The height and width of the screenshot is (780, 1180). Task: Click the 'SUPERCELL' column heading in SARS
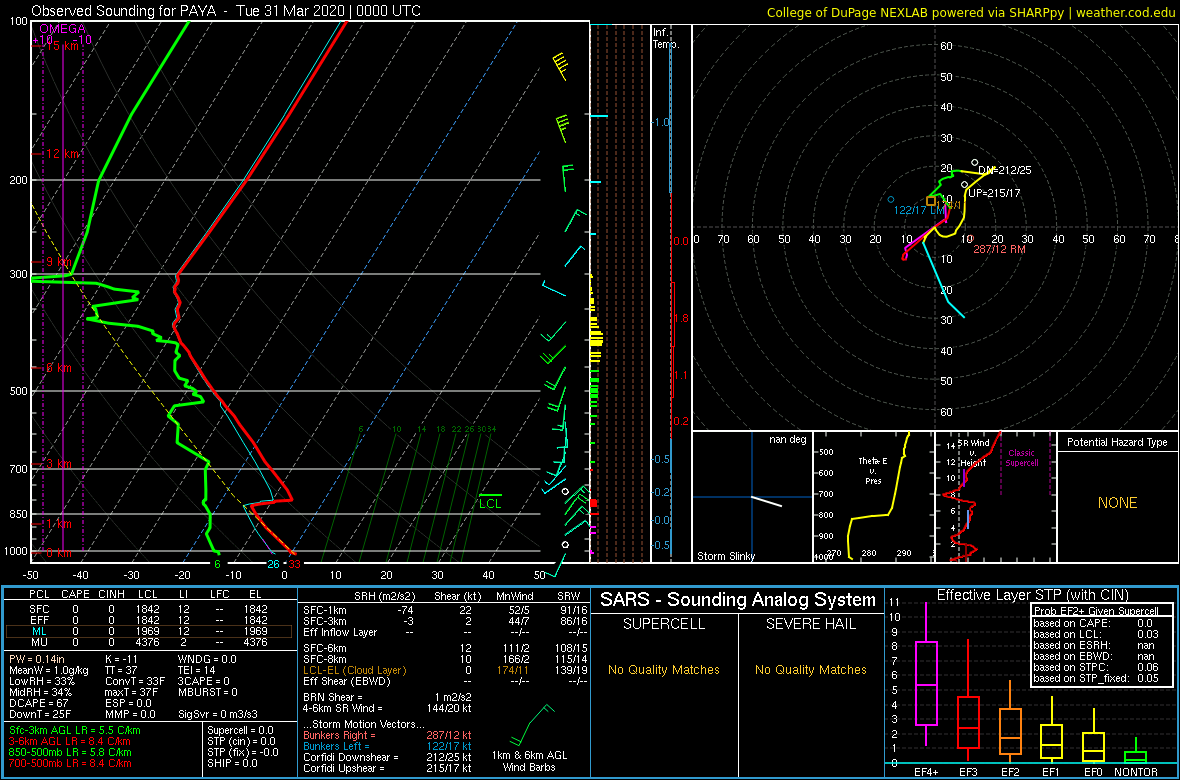[x=664, y=626]
